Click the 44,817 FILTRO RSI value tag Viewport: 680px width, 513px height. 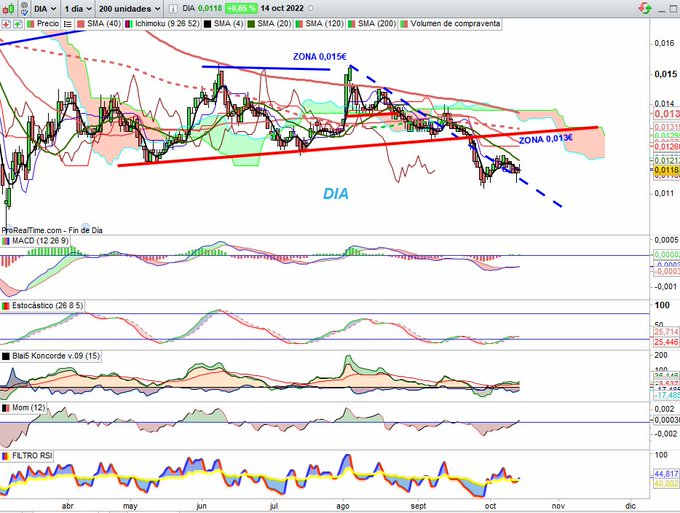(x=667, y=475)
